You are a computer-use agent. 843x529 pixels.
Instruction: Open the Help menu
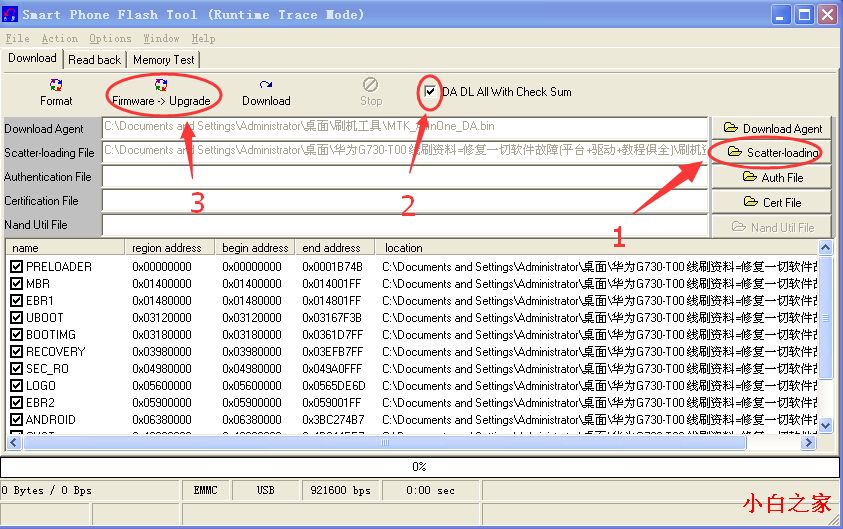(203, 38)
